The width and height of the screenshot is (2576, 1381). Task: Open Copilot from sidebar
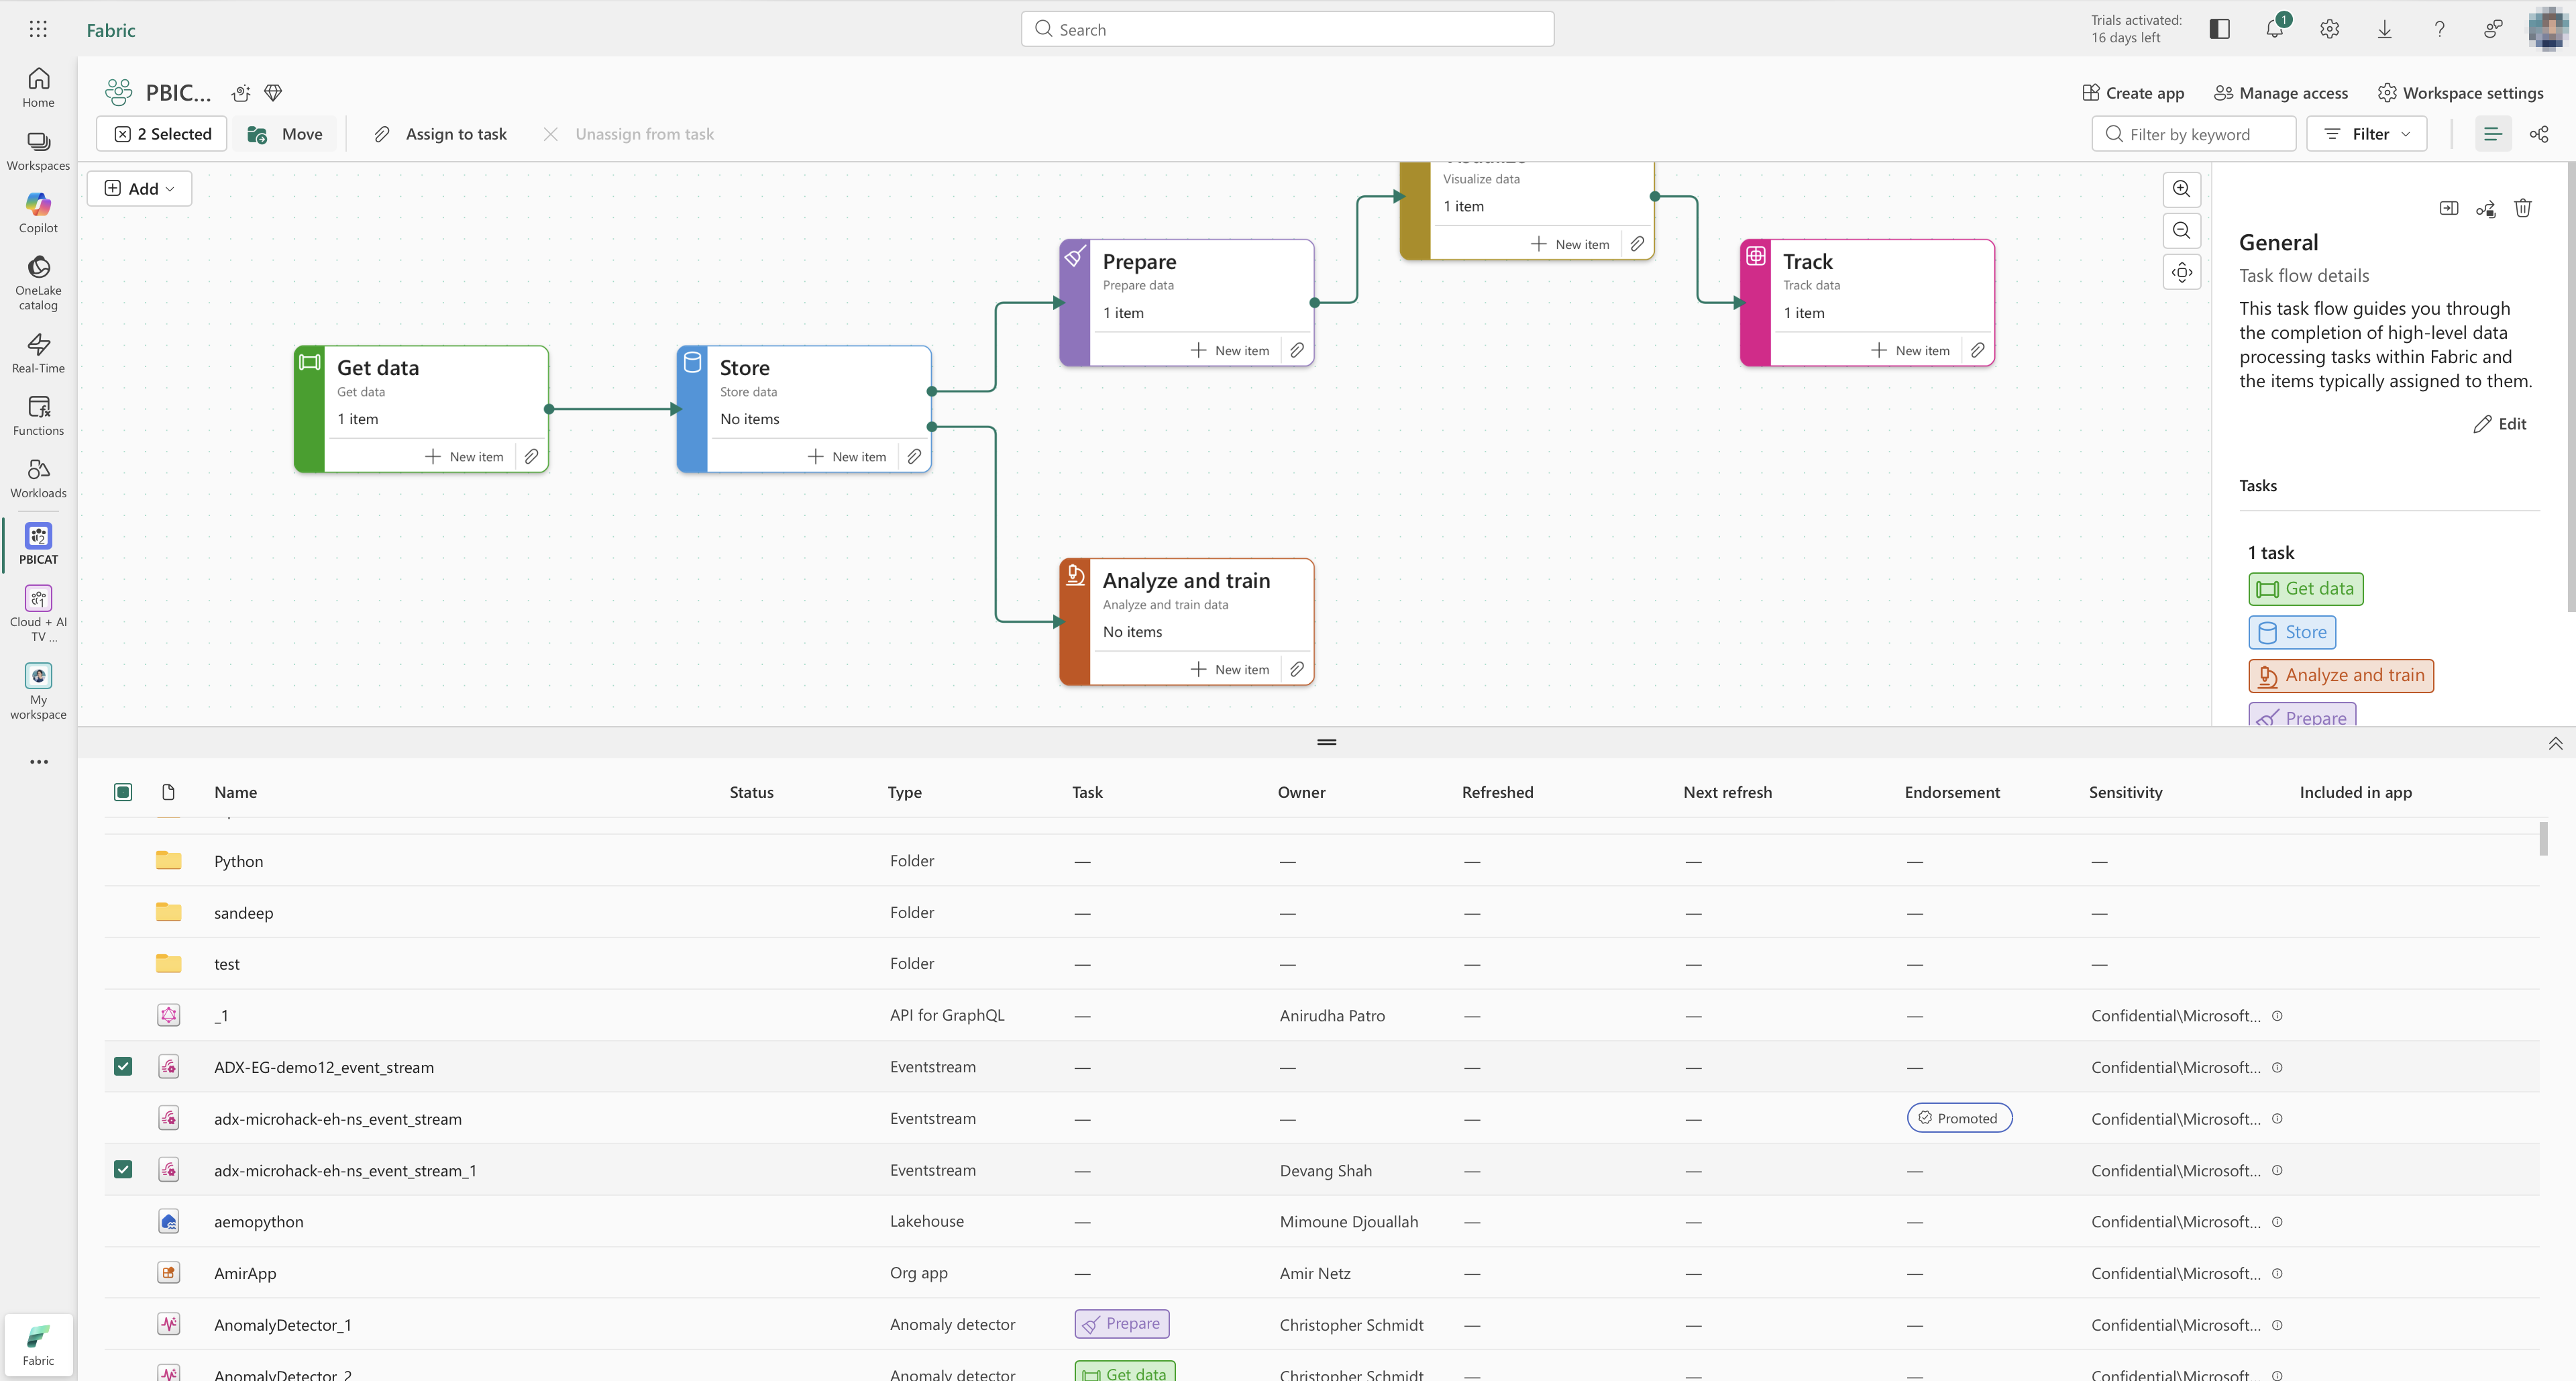coord(38,213)
